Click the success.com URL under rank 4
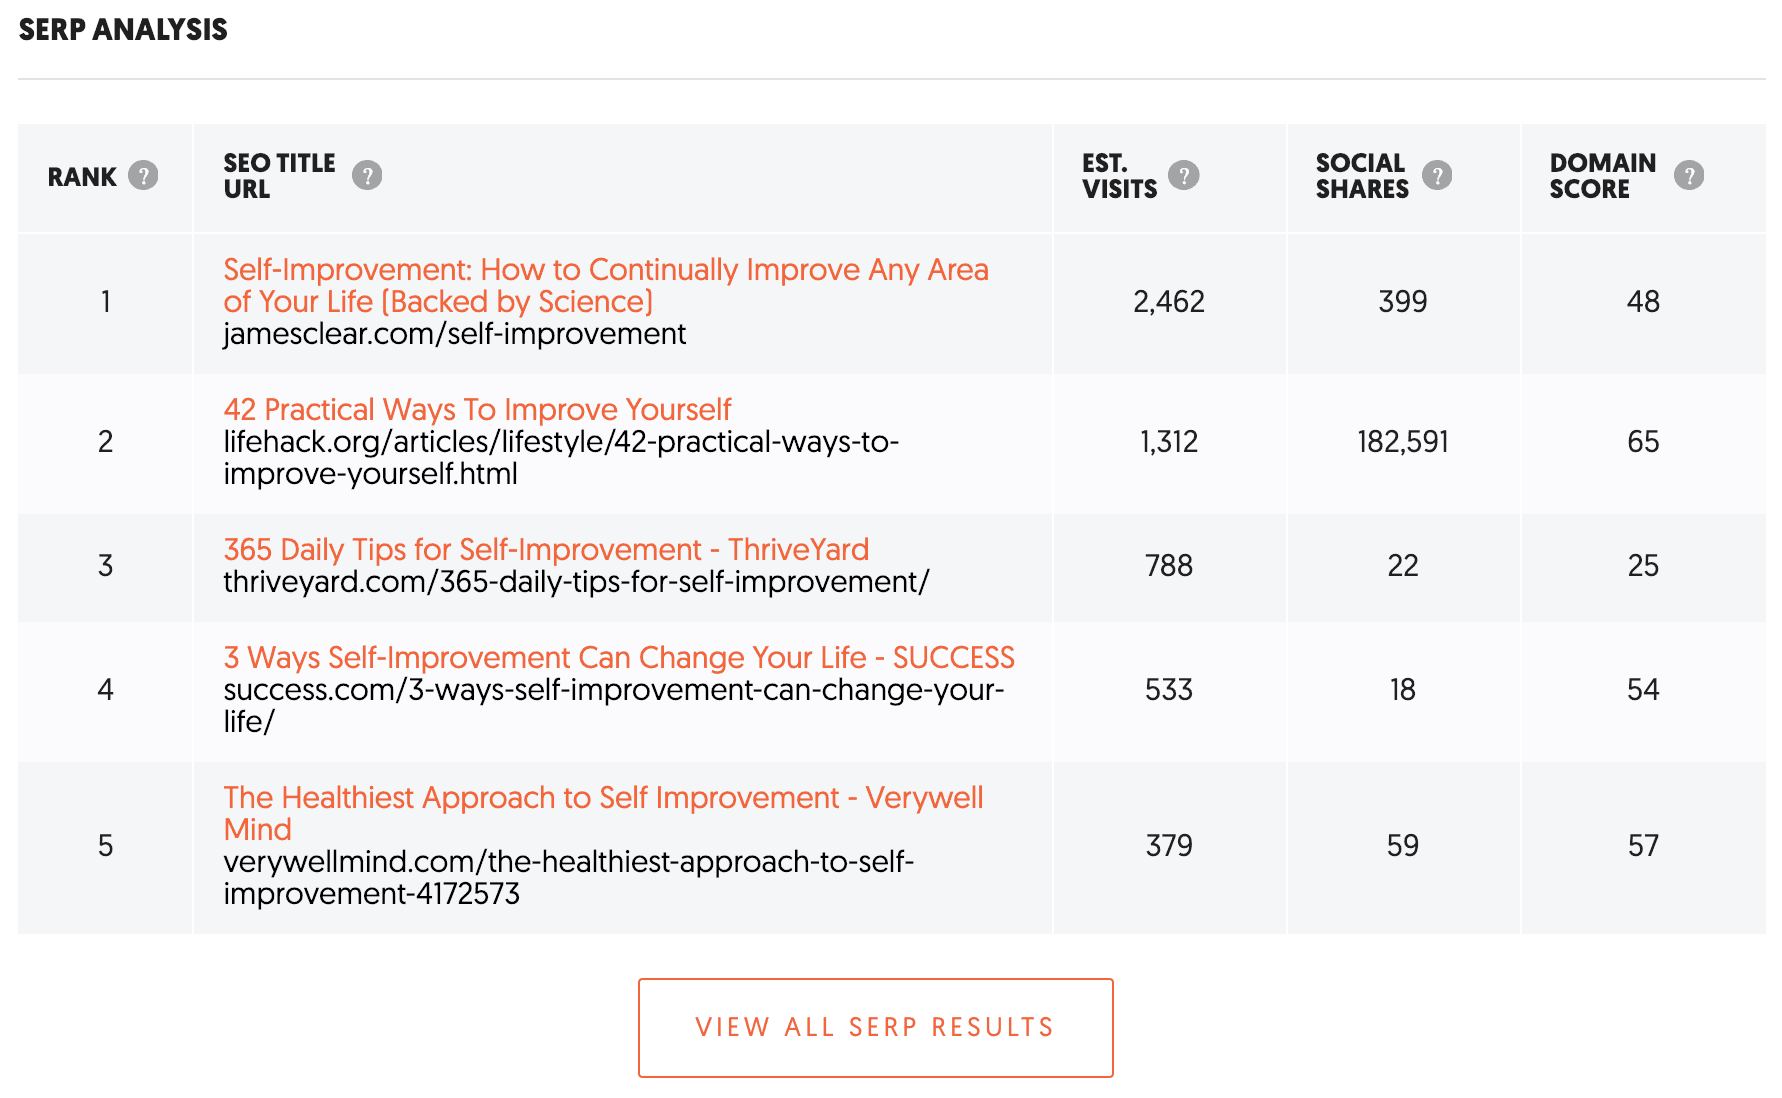The image size is (1782, 1098). [614, 705]
